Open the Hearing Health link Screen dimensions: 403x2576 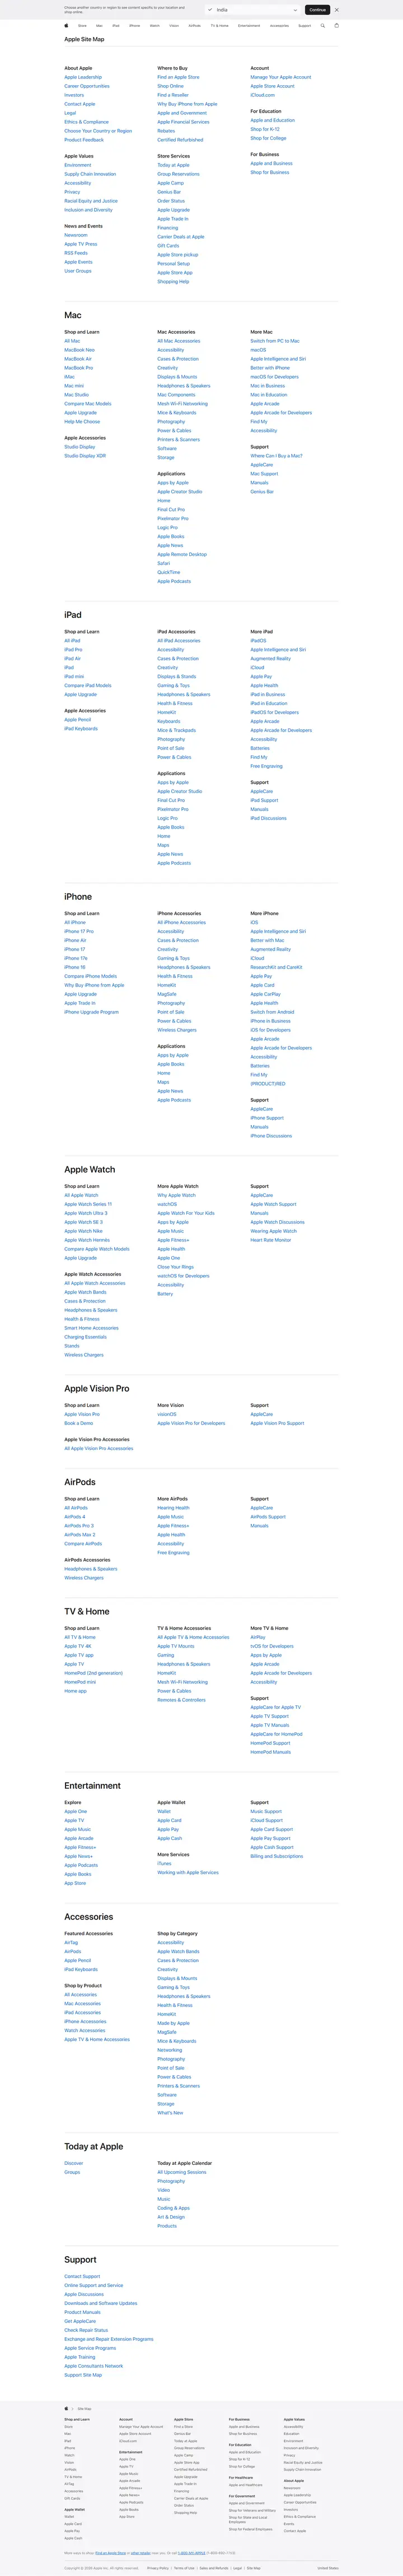click(x=173, y=1508)
